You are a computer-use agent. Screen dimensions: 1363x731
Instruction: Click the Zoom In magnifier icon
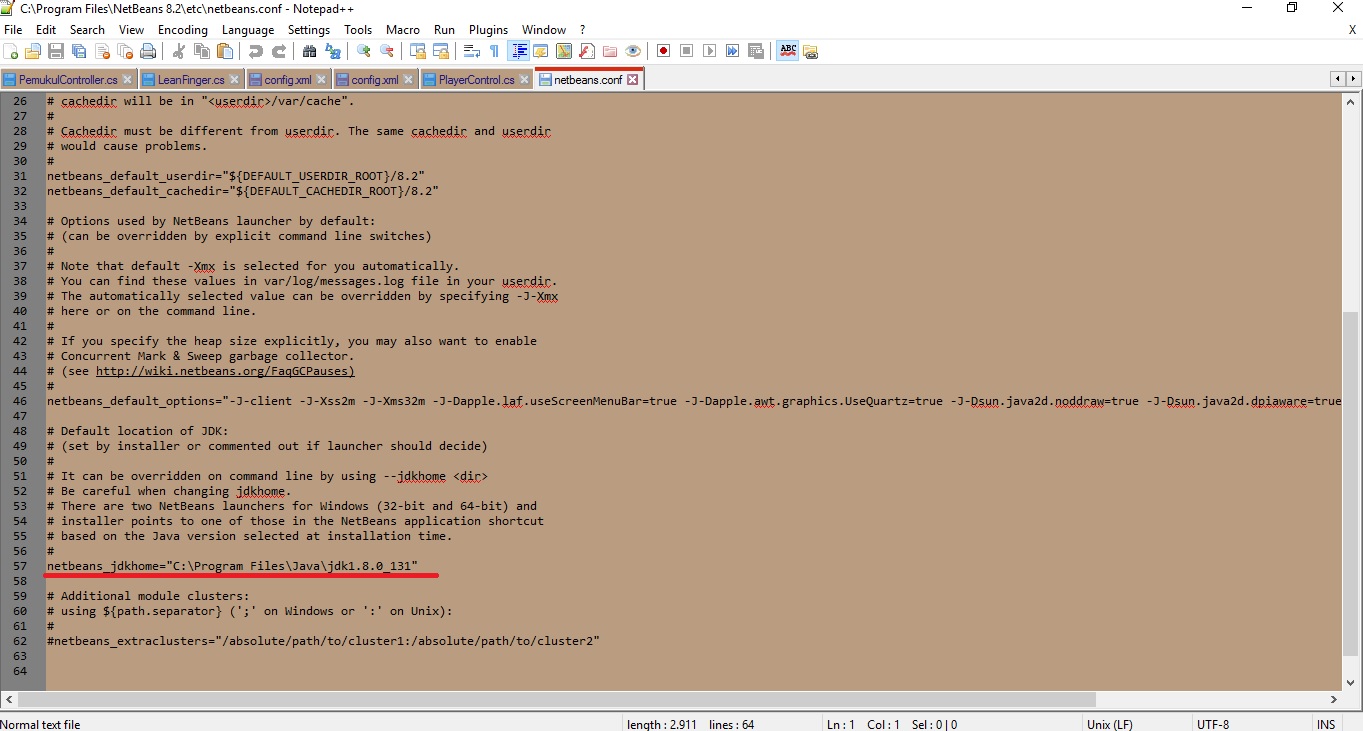[362, 50]
